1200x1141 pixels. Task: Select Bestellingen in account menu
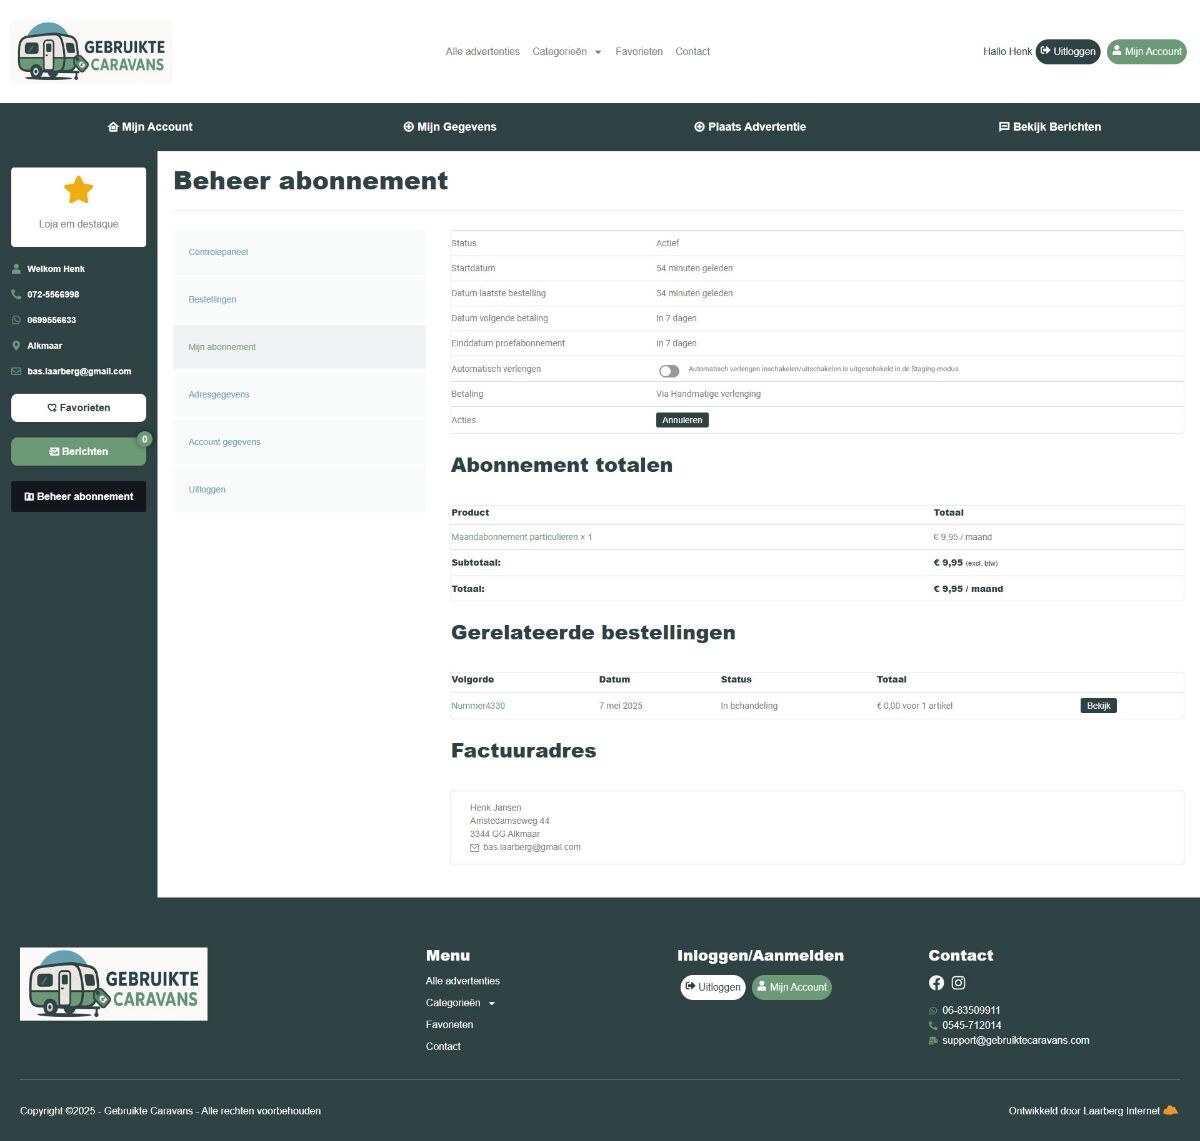(212, 300)
